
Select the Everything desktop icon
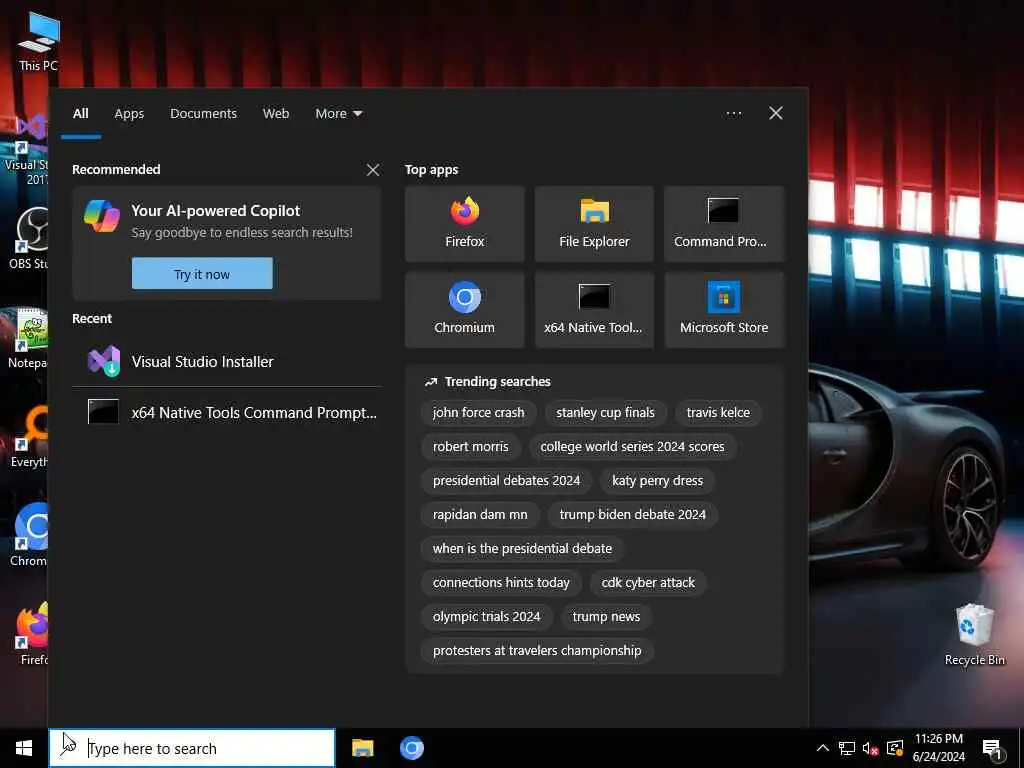pyautogui.click(x=29, y=436)
